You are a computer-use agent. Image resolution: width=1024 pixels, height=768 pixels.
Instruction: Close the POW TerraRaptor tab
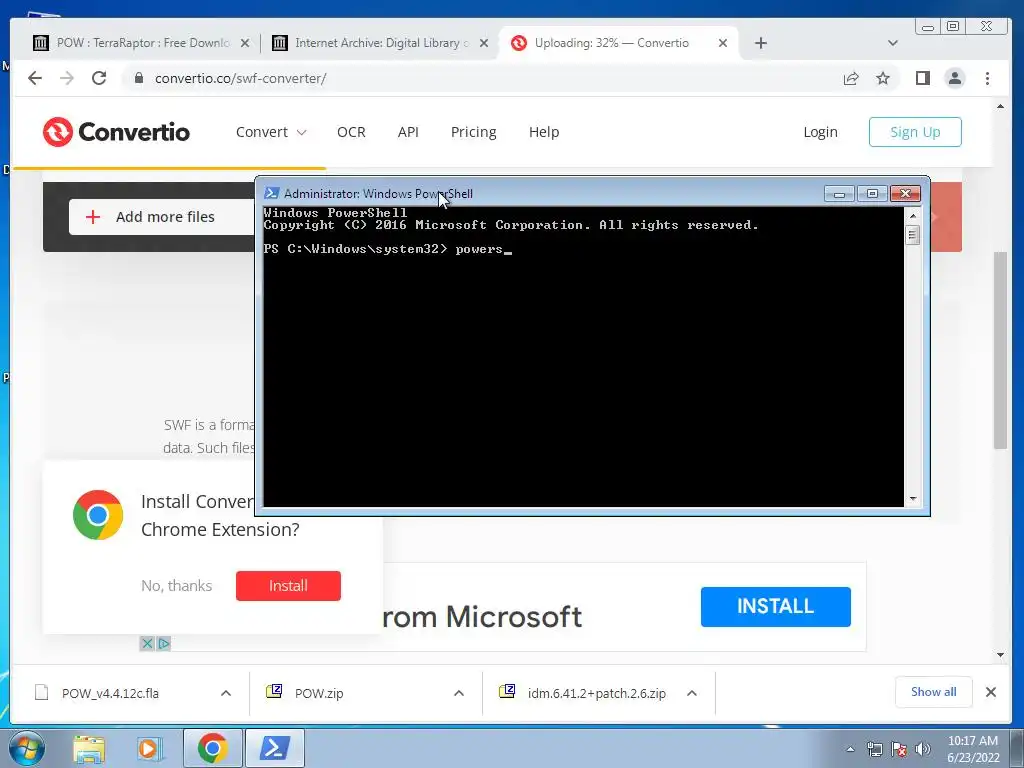coord(245,43)
